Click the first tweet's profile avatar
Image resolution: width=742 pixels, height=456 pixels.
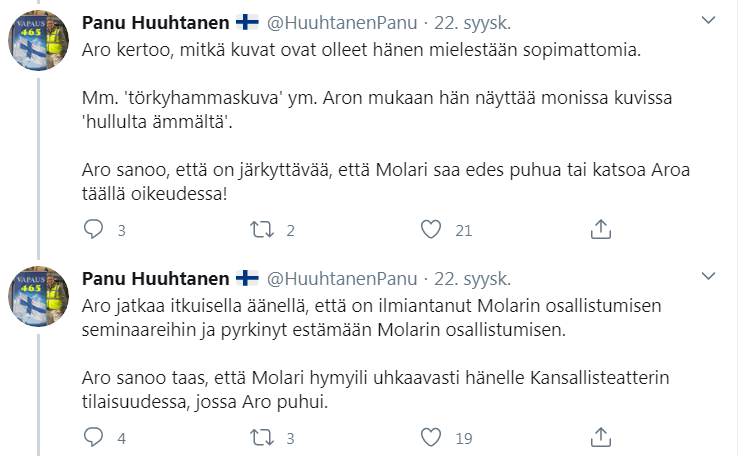[x=39, y=43]
